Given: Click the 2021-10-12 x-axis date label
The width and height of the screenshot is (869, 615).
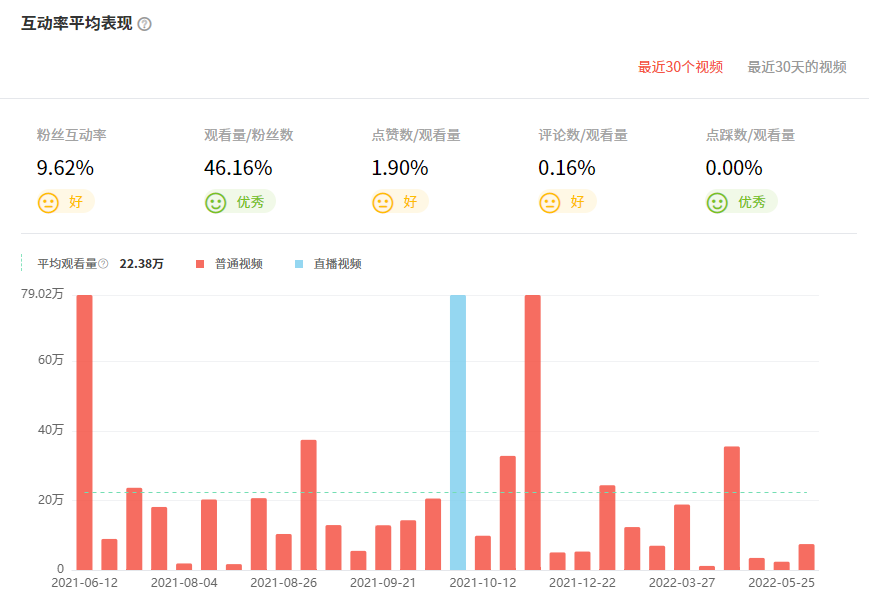Looking at the screenshot, I should (483, 583).
